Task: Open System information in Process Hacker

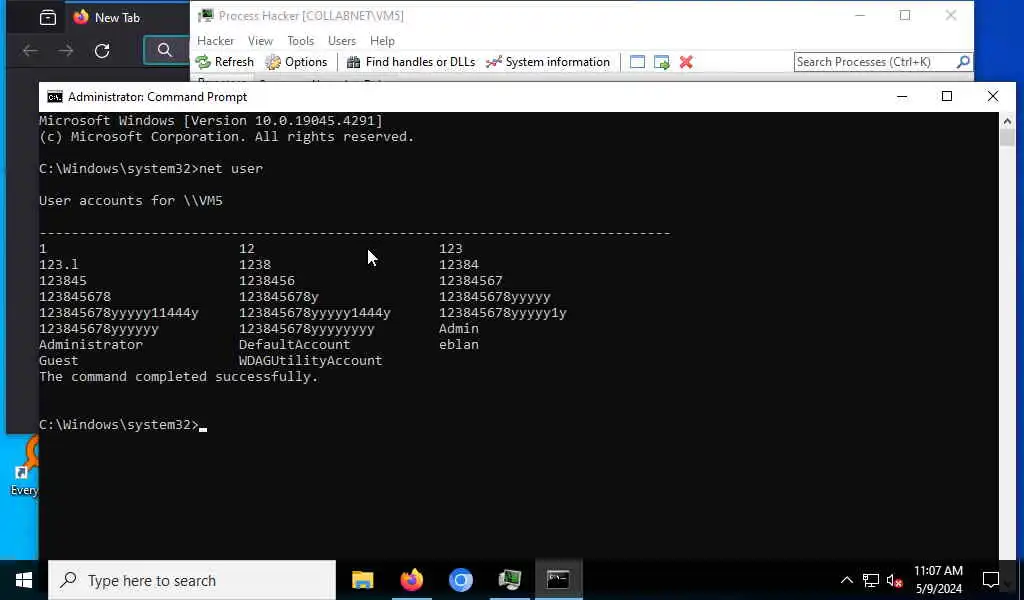Action: (x=547, y=62)
